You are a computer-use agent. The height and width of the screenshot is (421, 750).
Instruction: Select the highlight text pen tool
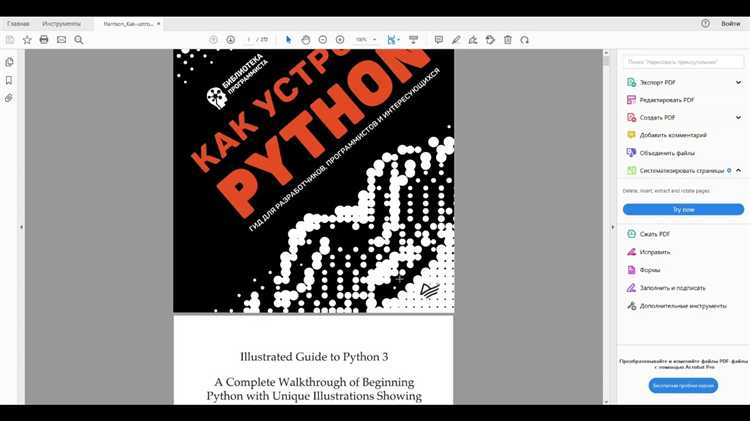coord(456,40)
